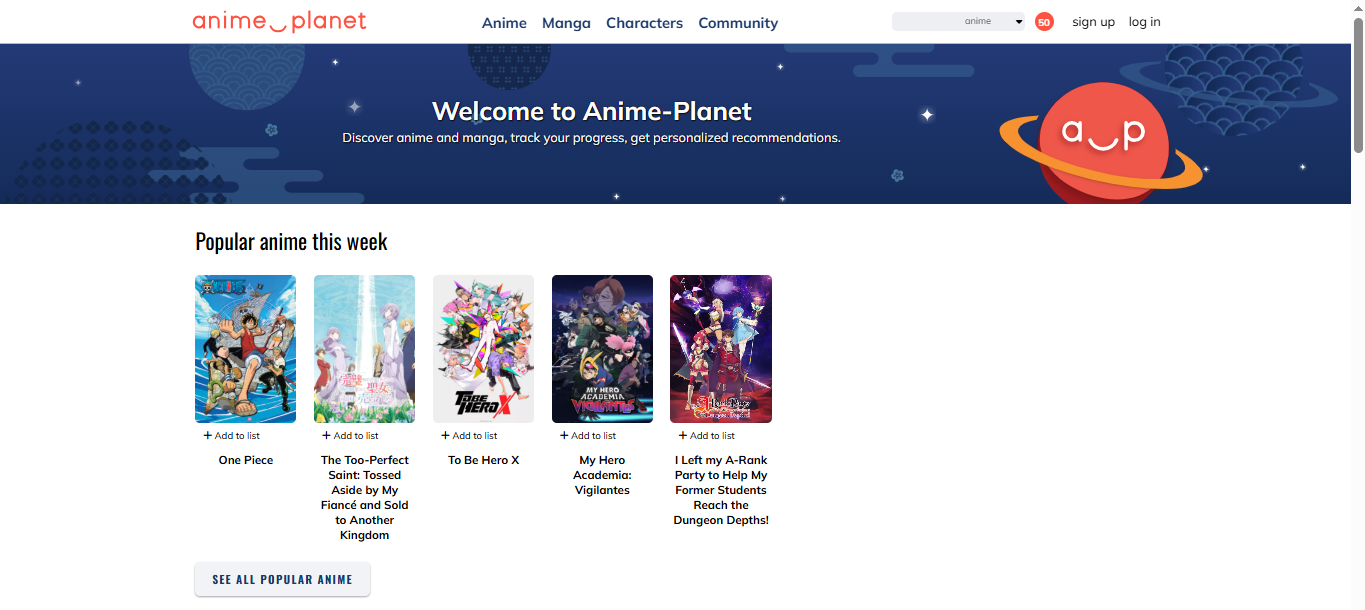Click the One Piece title link

coord(246,460)
